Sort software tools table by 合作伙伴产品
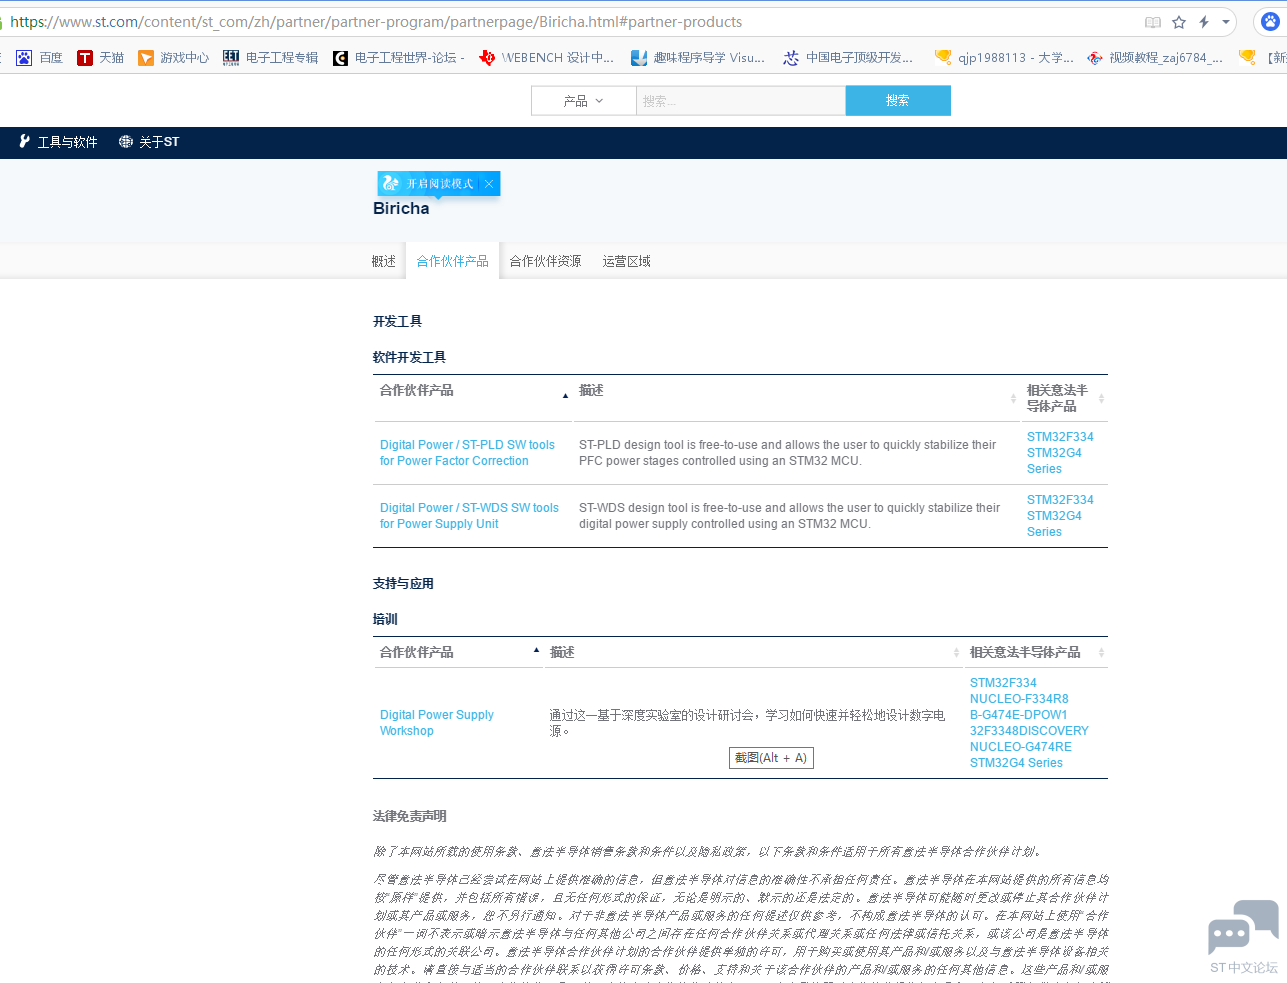This screenshot has width=1287, height=983. pyautogui.click(x=565, y=396)
